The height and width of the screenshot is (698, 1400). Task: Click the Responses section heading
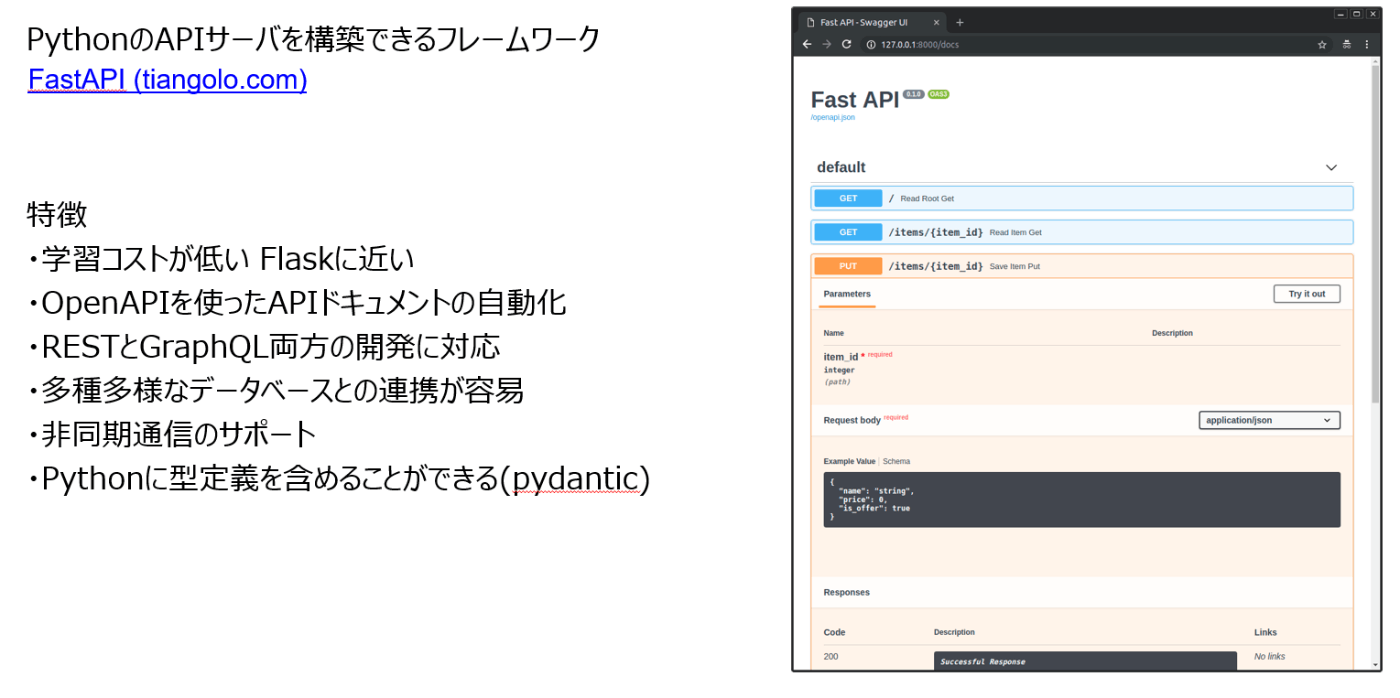[x=847, y=592]
